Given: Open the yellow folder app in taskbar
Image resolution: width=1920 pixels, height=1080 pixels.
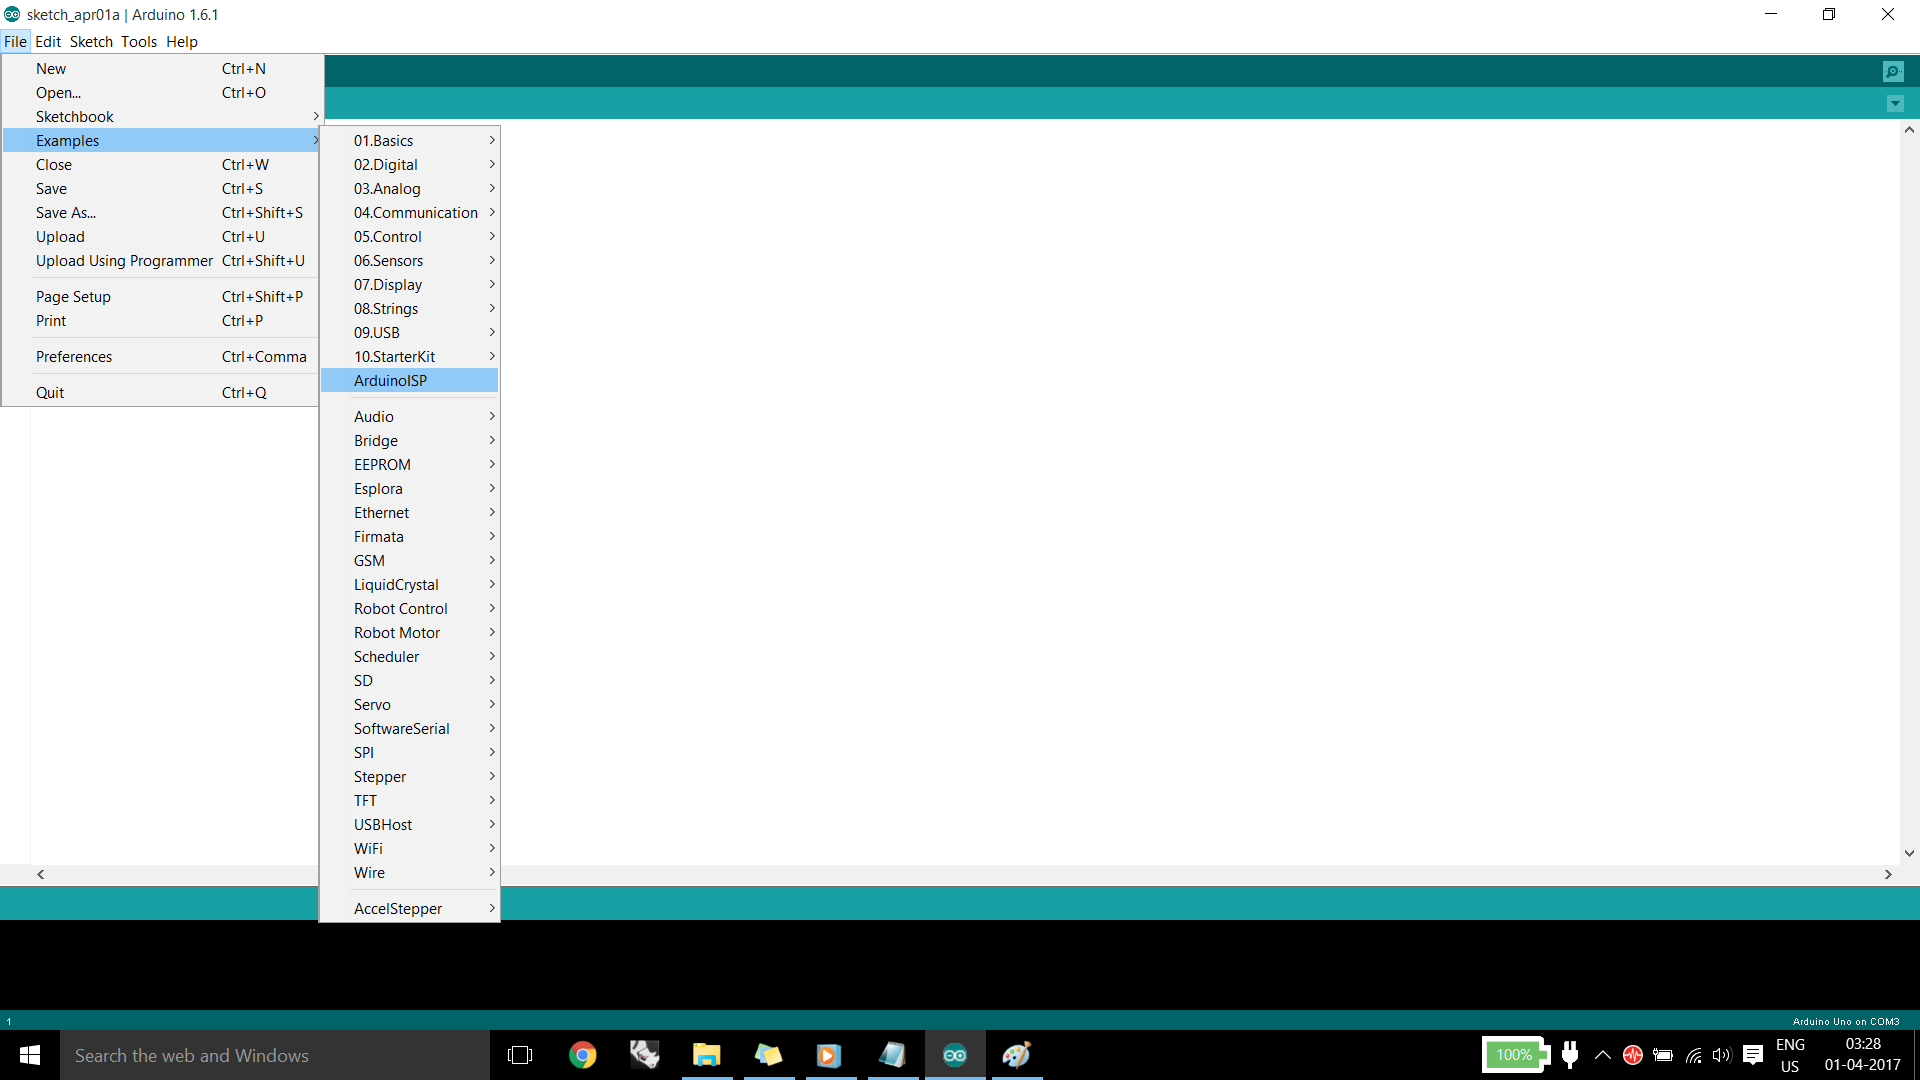Looking at the screenshot, I should pos(768,1055).
